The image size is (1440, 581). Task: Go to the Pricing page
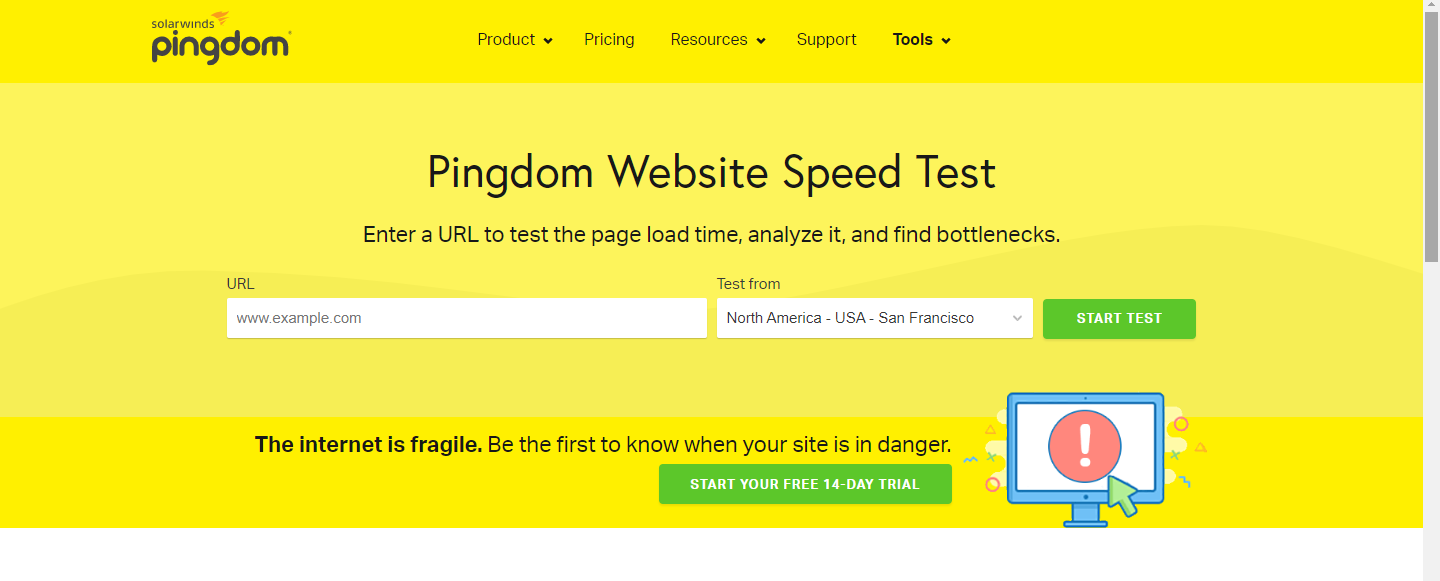pos(609,40)
